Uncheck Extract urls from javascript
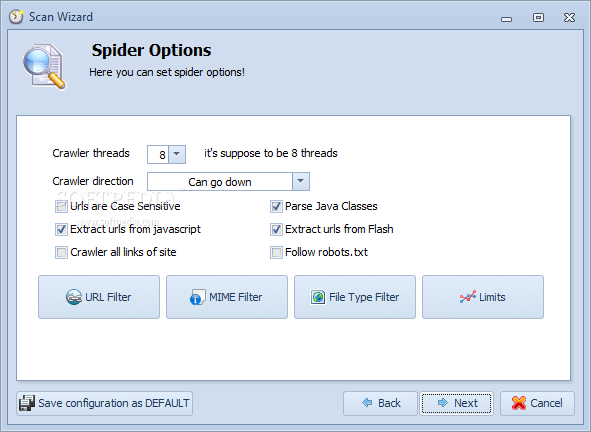 tap(61, 229)
